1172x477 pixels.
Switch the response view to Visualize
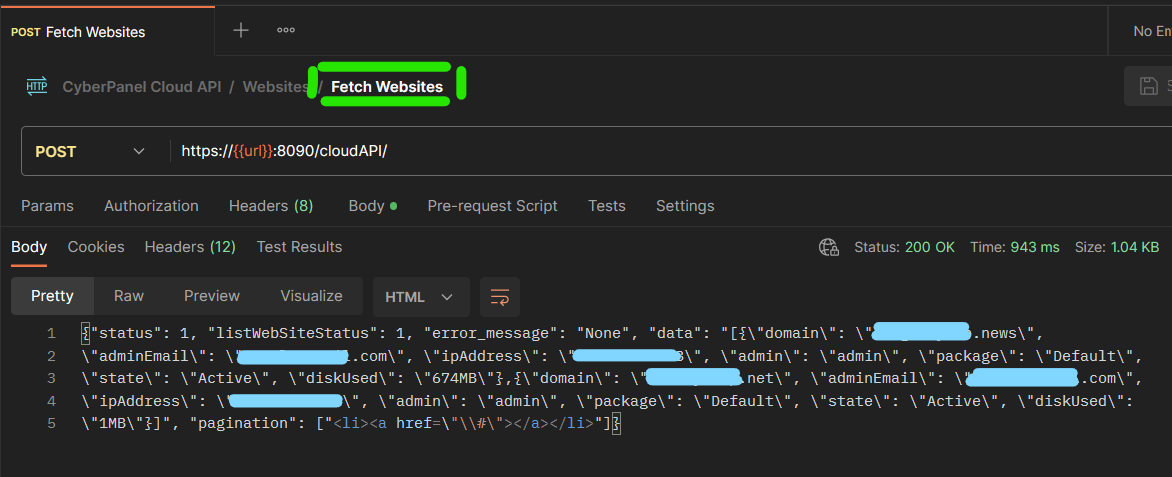pyautogui.click(x=311, y=296)
